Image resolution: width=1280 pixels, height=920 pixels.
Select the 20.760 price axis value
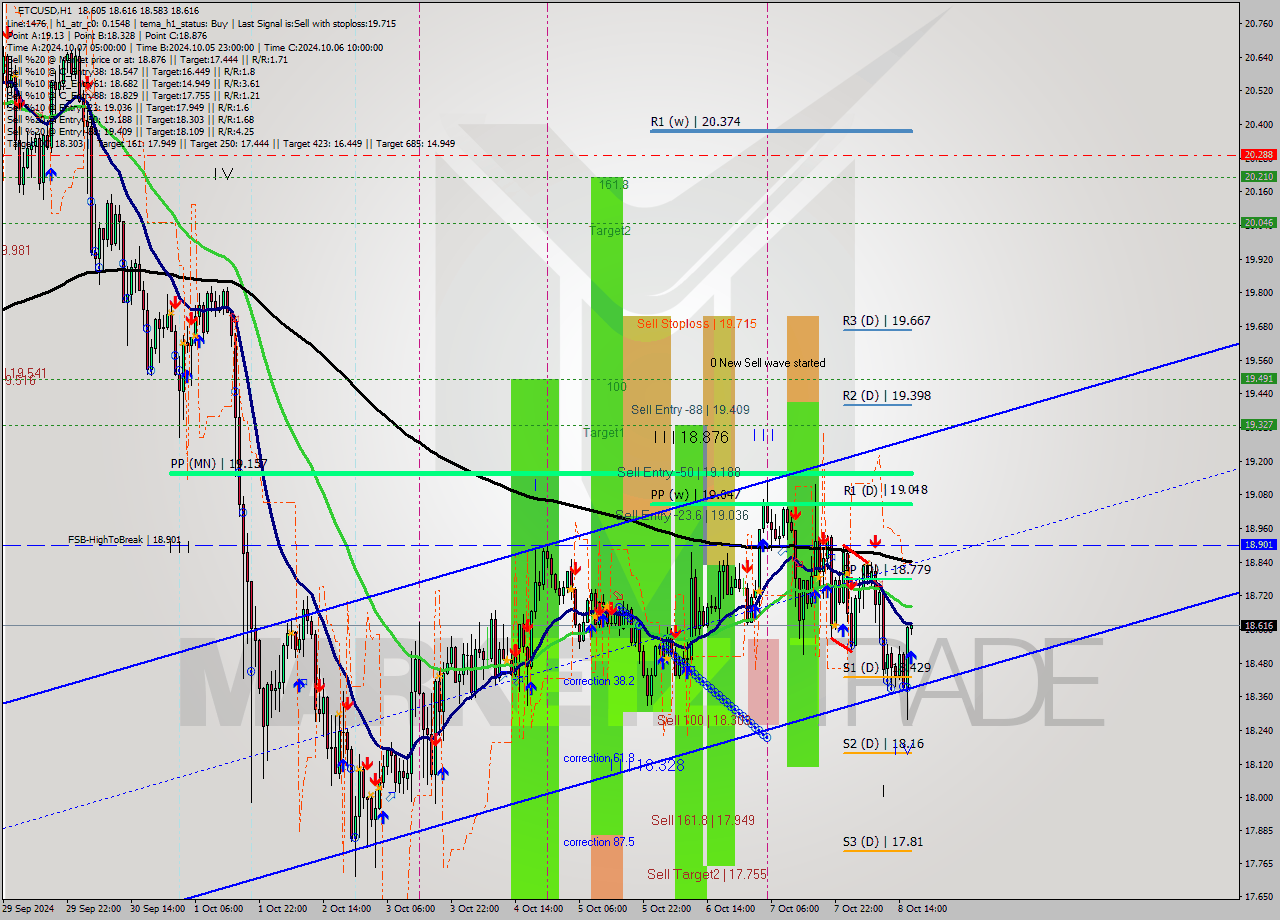[x=1257, y=23]
